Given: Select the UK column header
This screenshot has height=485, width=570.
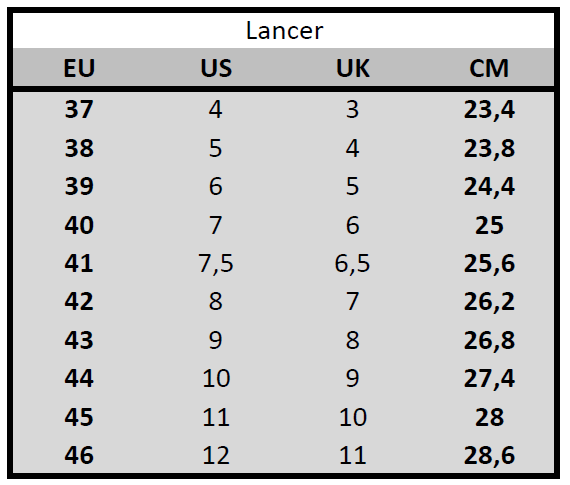Looking at the screenshot, I should pos(353,68).
